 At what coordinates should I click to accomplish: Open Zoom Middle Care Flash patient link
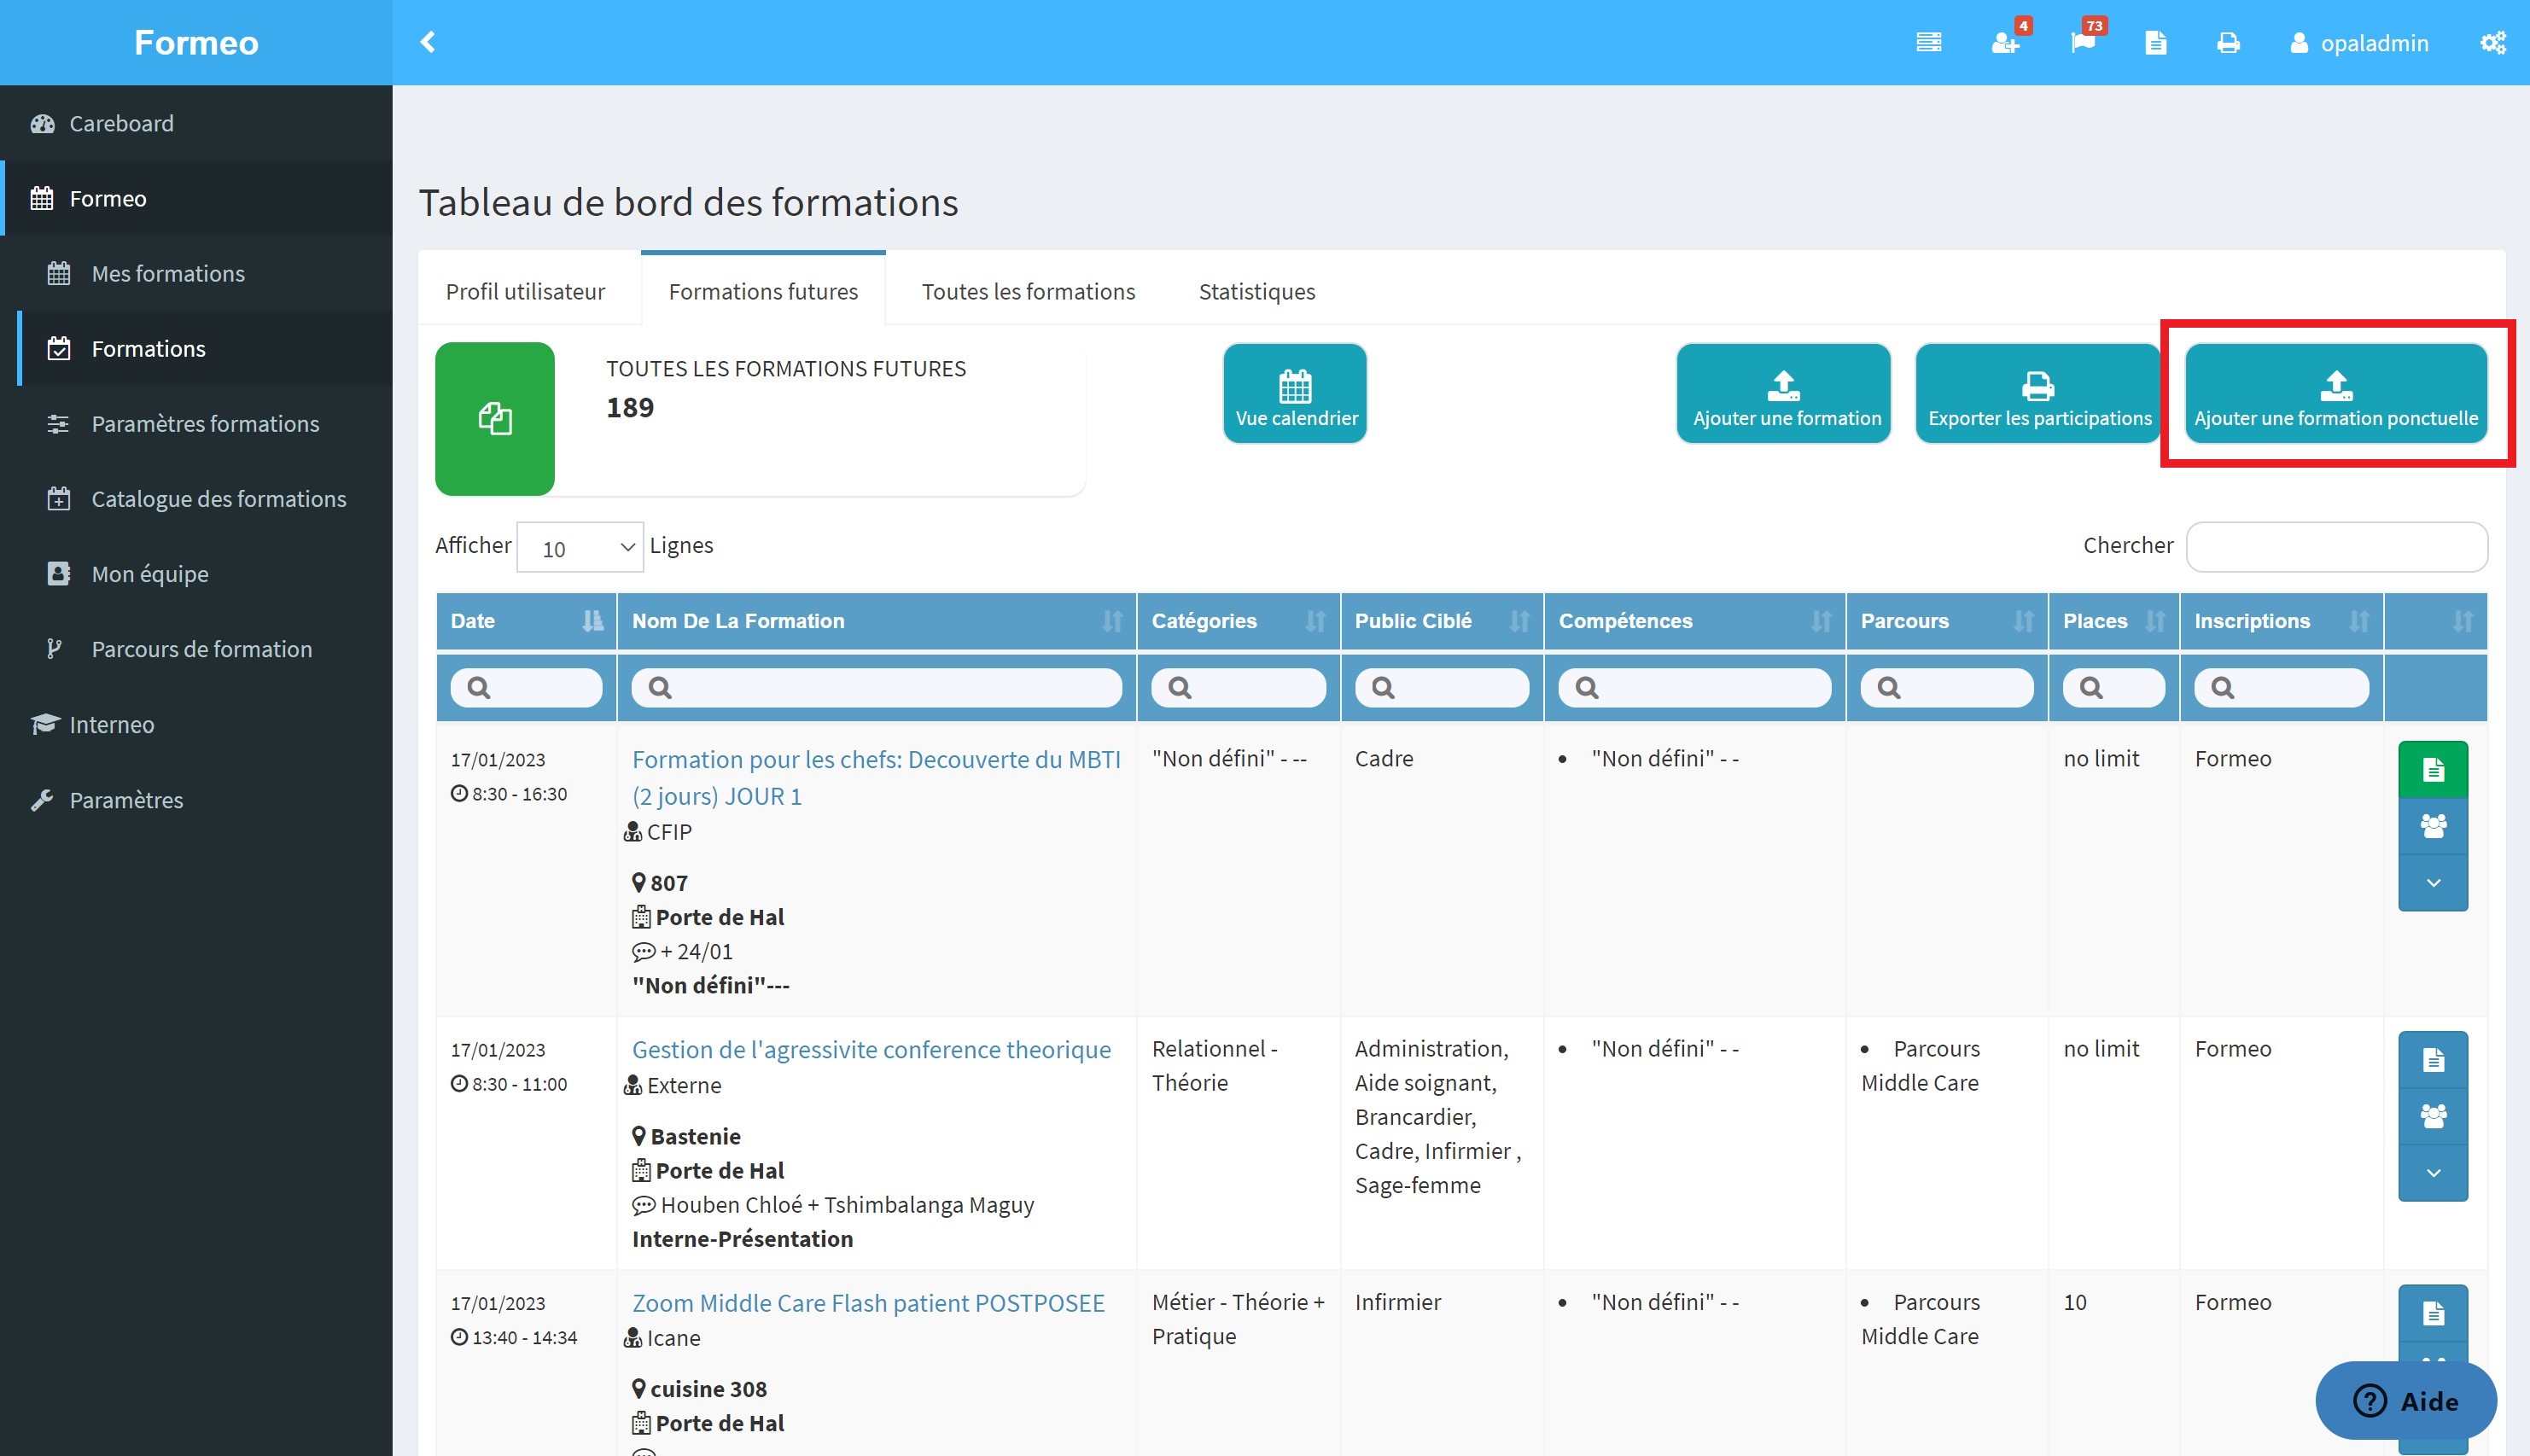pyautogui.click(x=868, y=1302)
